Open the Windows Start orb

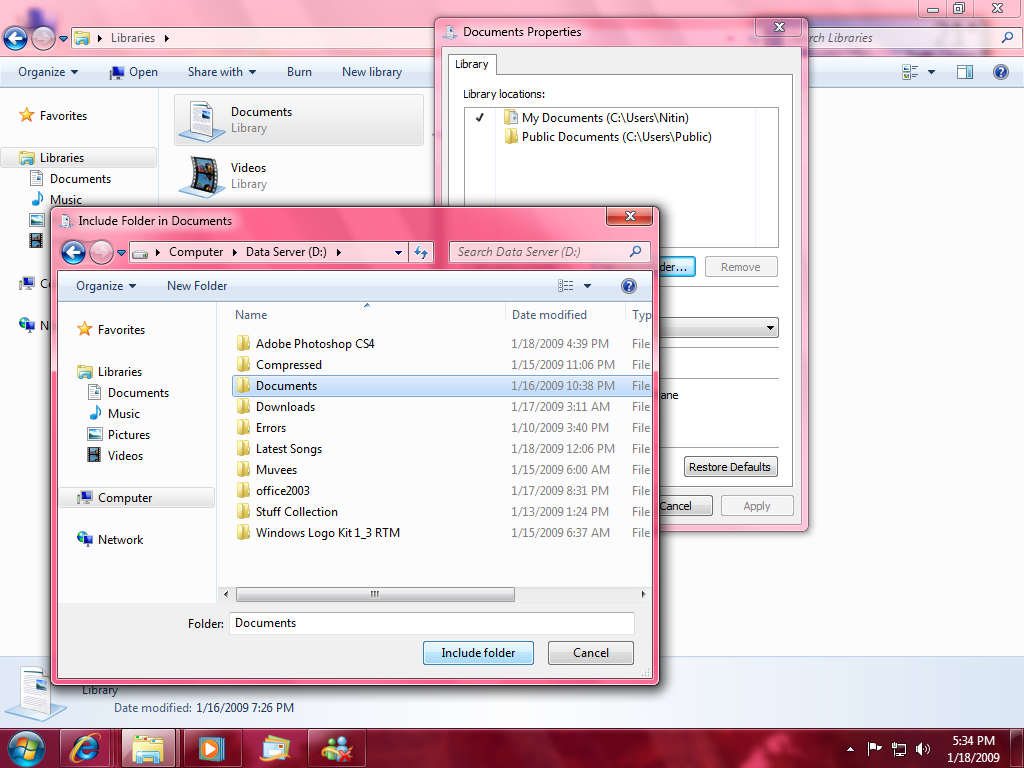[x=27, y=747]
